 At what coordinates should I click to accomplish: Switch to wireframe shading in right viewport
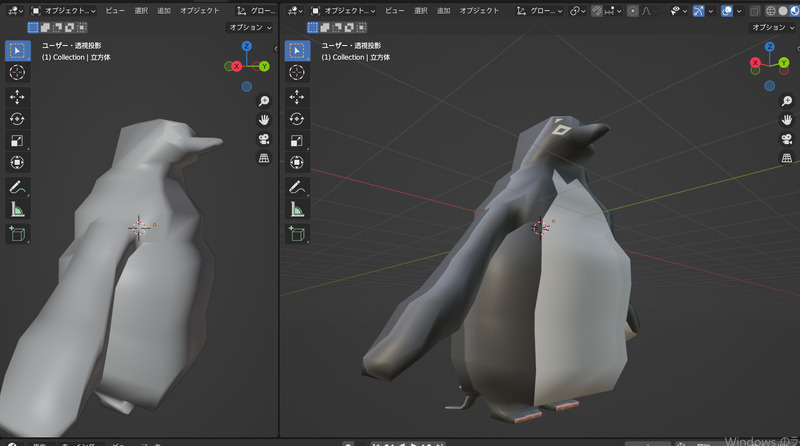(771, 11)
